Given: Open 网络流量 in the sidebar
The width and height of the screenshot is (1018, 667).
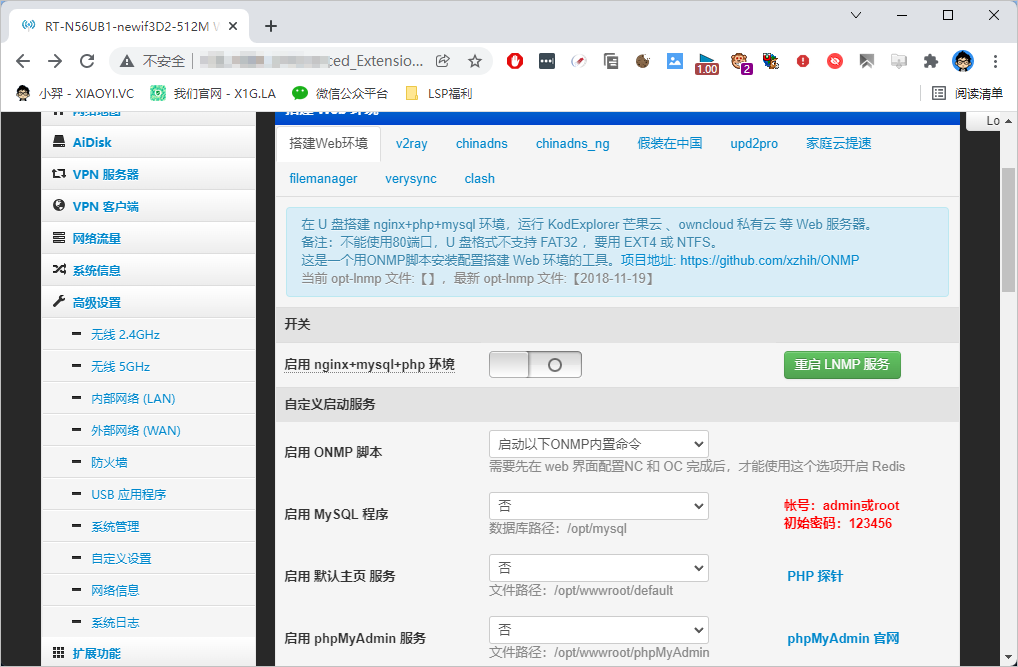Looking at the screenshot, I should click(96, 238).
